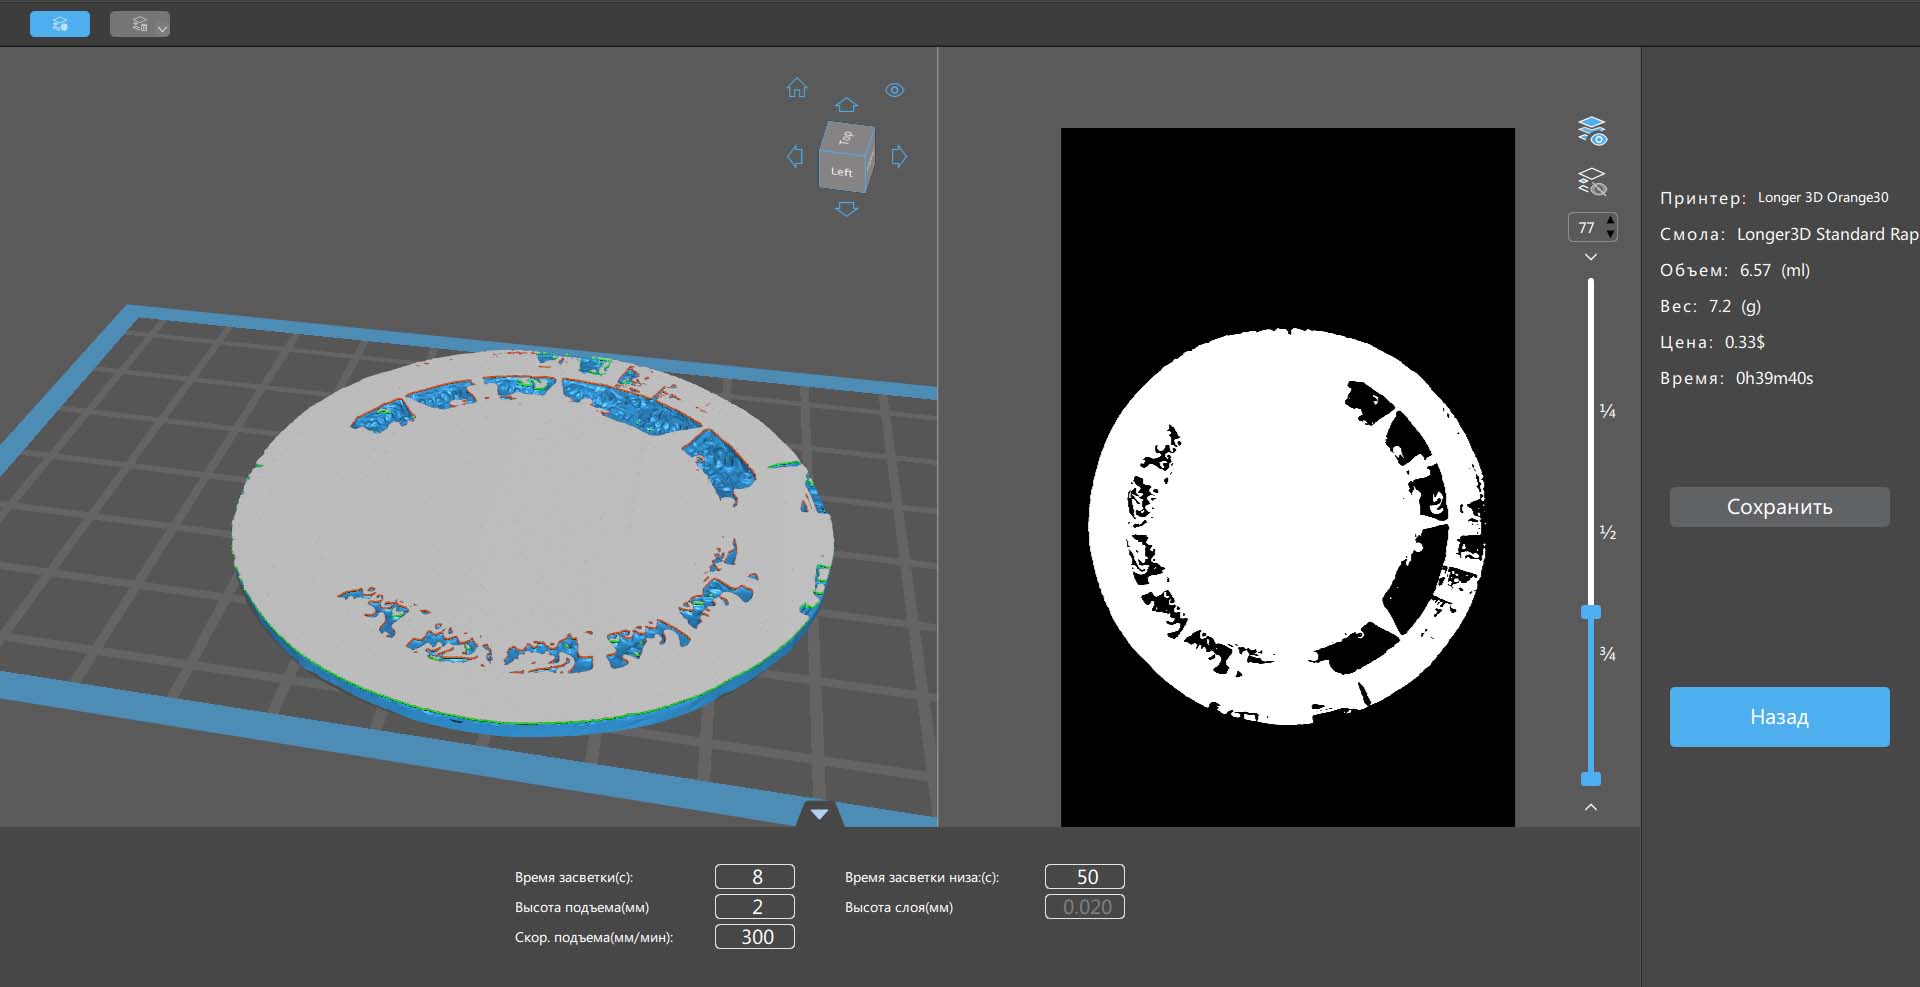This screenshot has width=1920, height=987.
Task: Click the upper layer slider handle
Action: 1591,612
